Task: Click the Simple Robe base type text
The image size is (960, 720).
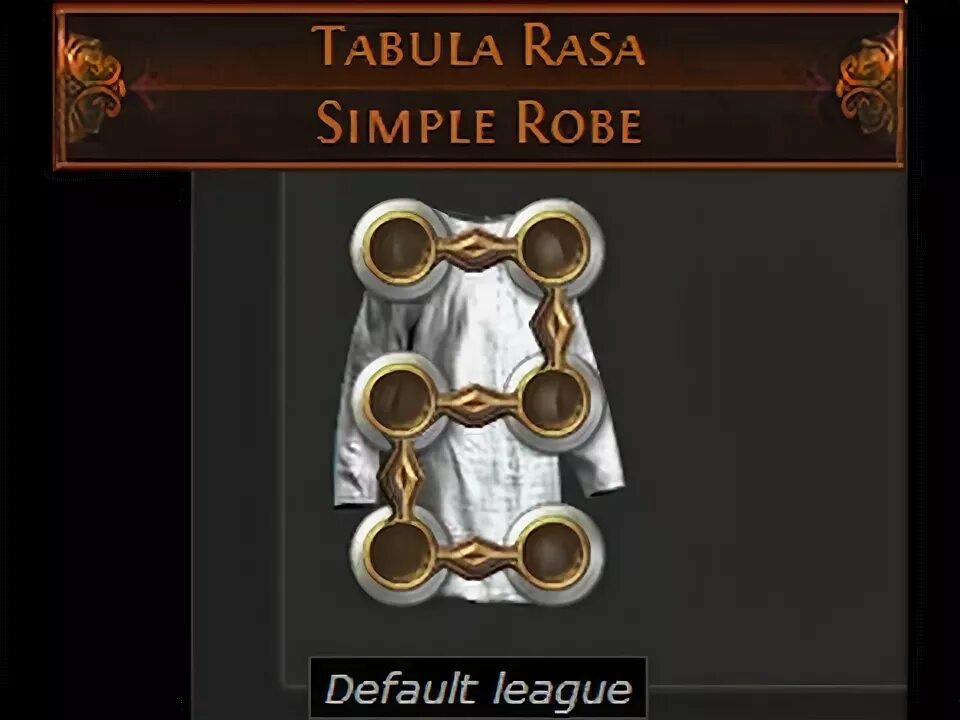Action: 479,122
